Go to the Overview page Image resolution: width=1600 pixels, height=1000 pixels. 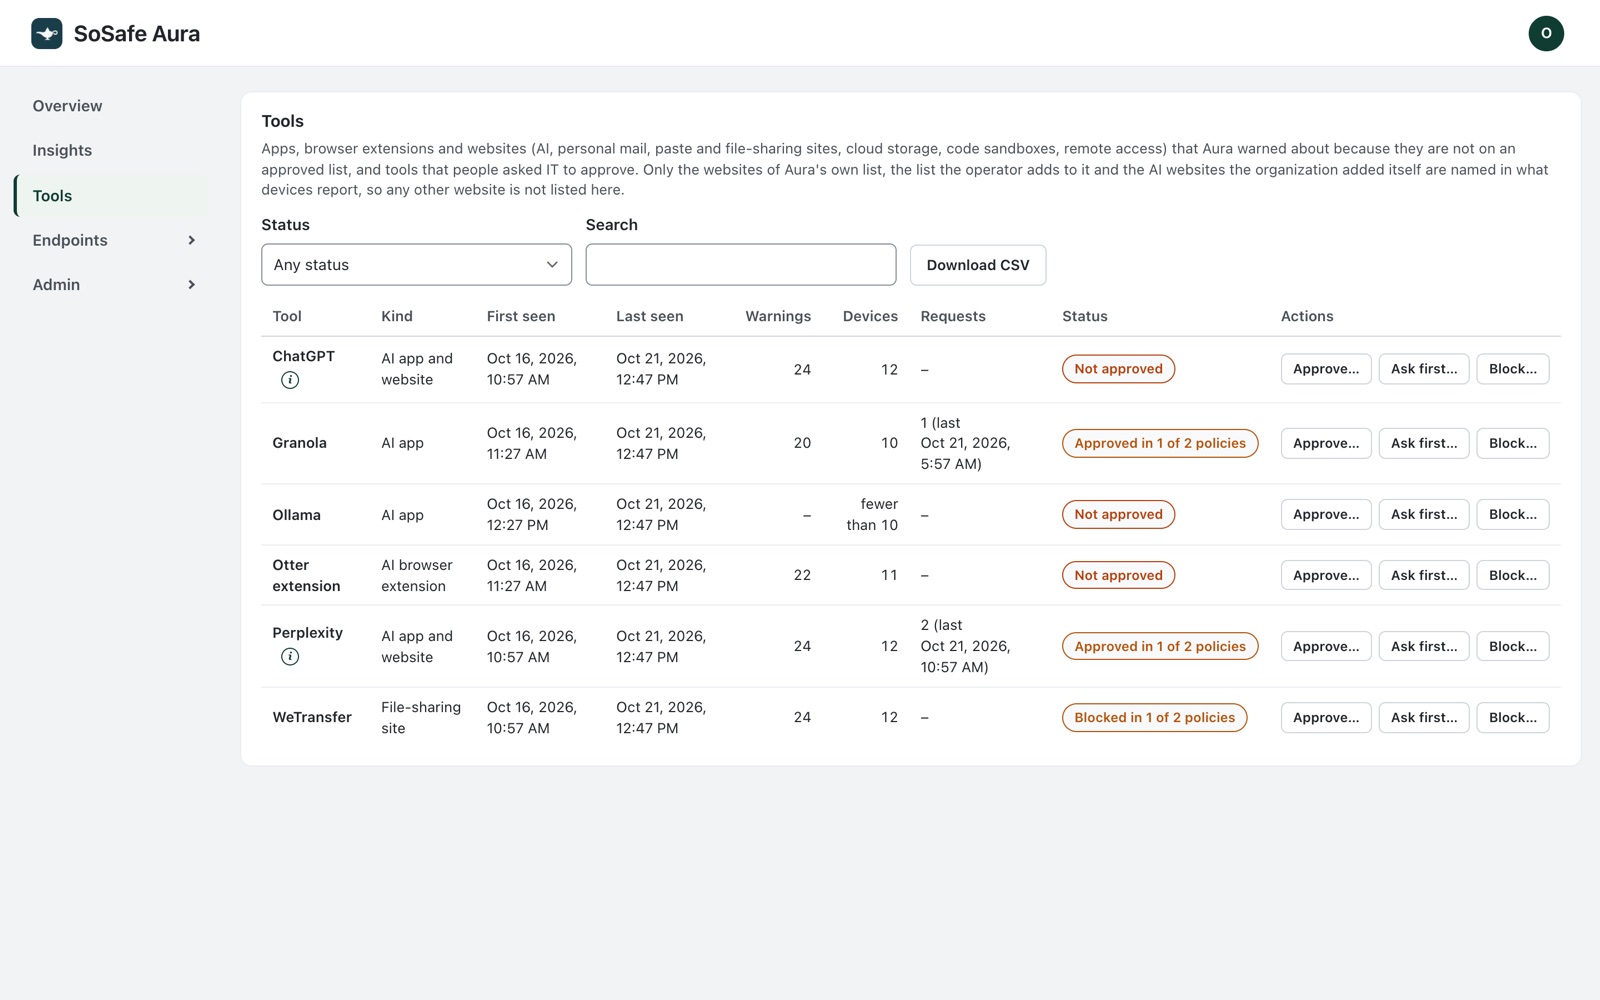click(x=67, y=106)
